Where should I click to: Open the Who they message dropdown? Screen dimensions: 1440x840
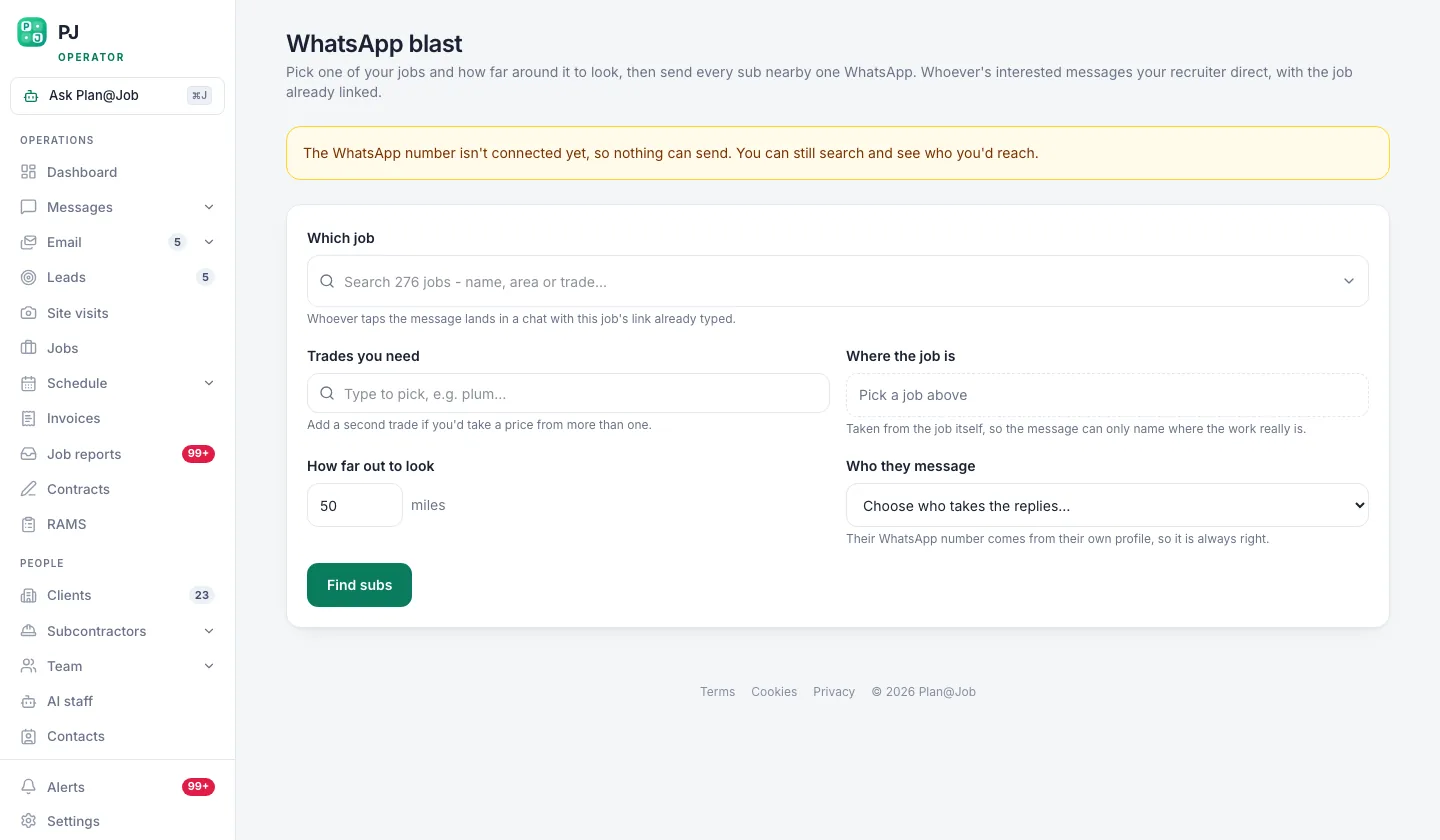[x=1107, y=505]
